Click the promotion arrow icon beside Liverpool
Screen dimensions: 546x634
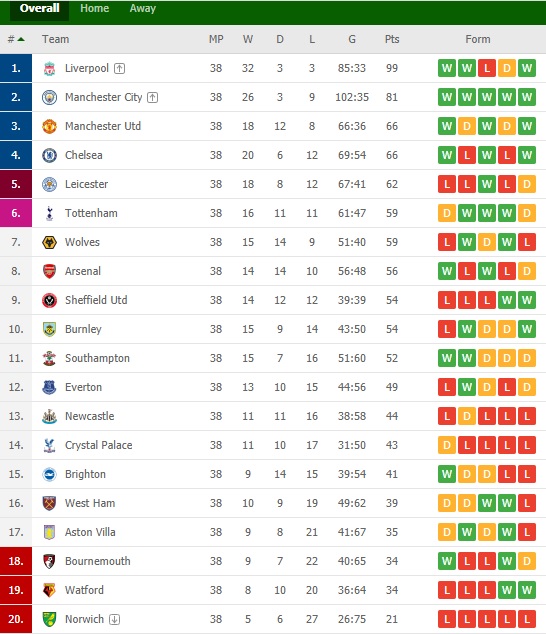(x=119, y=68)
